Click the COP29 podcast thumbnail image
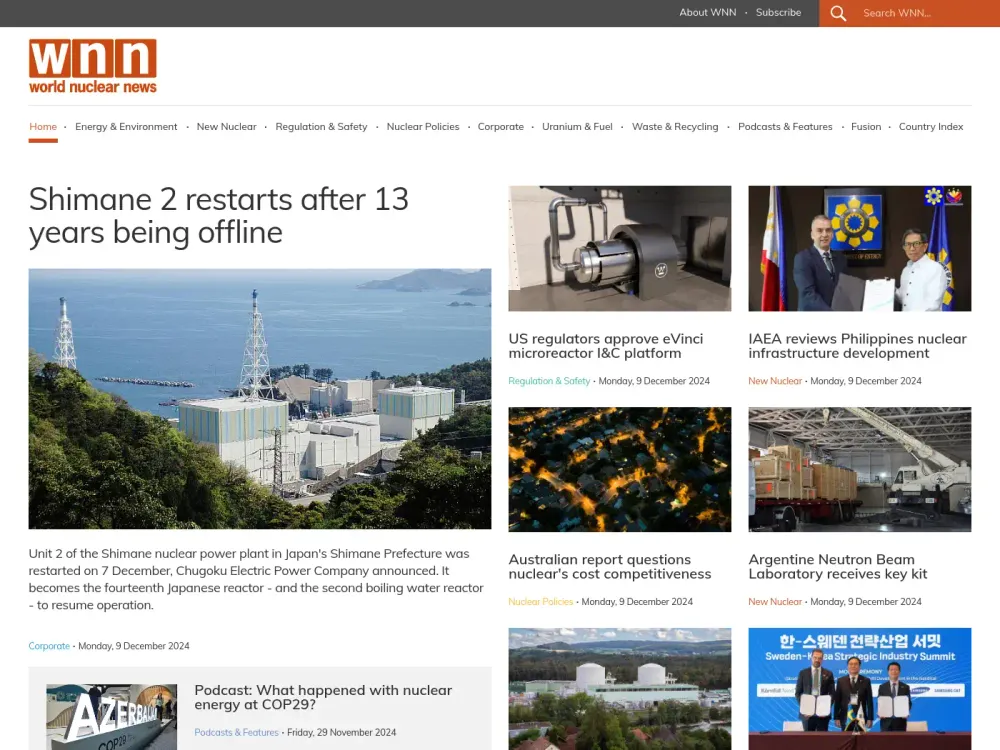 point(110,716)
